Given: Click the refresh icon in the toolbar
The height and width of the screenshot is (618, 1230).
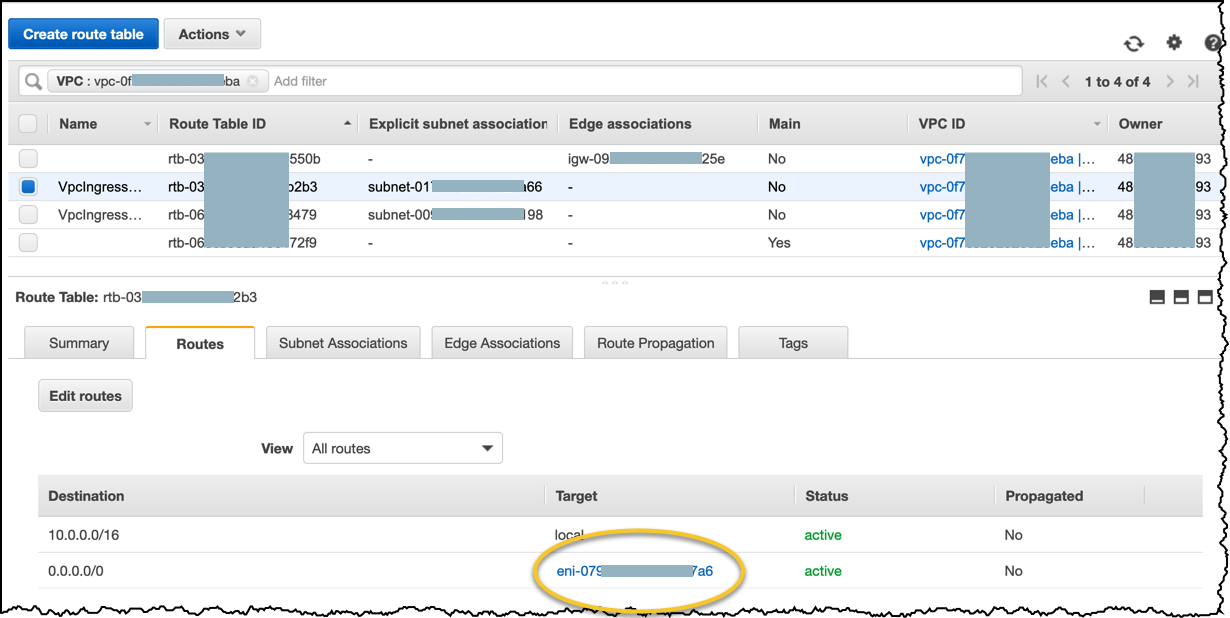Looking at the screenshot, I should 1134,44.
